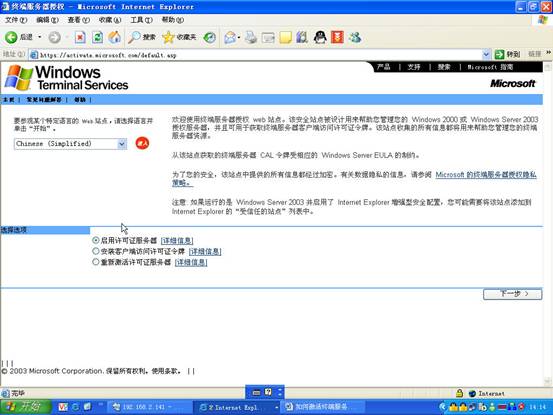Open the 收藏(A) menu
Screen dimensions: 553x415
pyautogui.click(x=110, y=20)
